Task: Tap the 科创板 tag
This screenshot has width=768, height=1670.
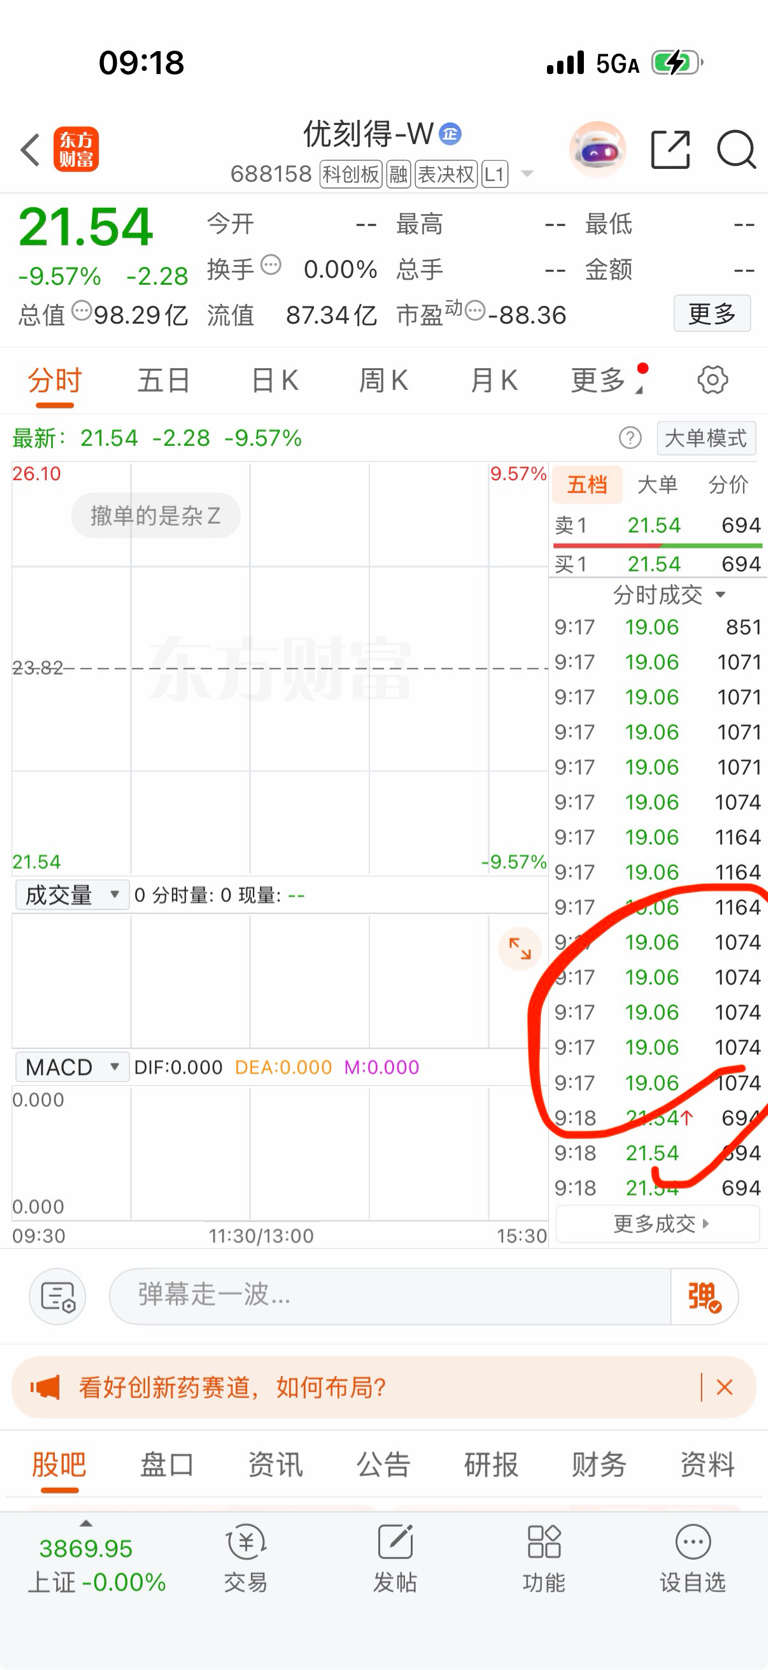Action: click(351, 174)
